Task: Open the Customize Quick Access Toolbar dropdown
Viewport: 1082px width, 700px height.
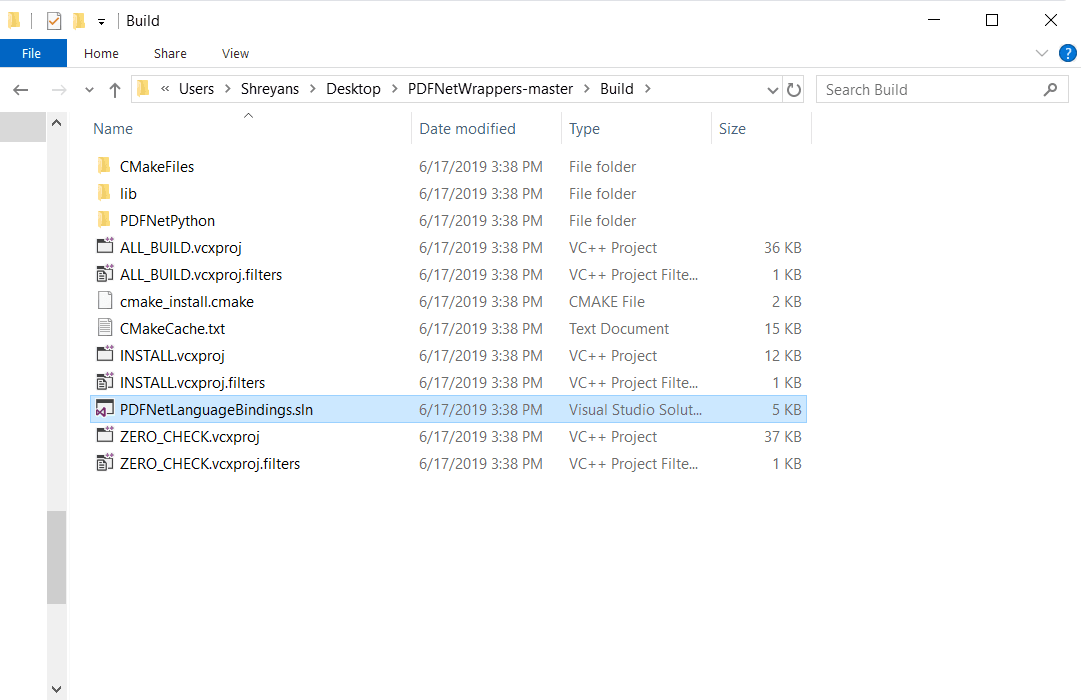Action: point(101,22)
